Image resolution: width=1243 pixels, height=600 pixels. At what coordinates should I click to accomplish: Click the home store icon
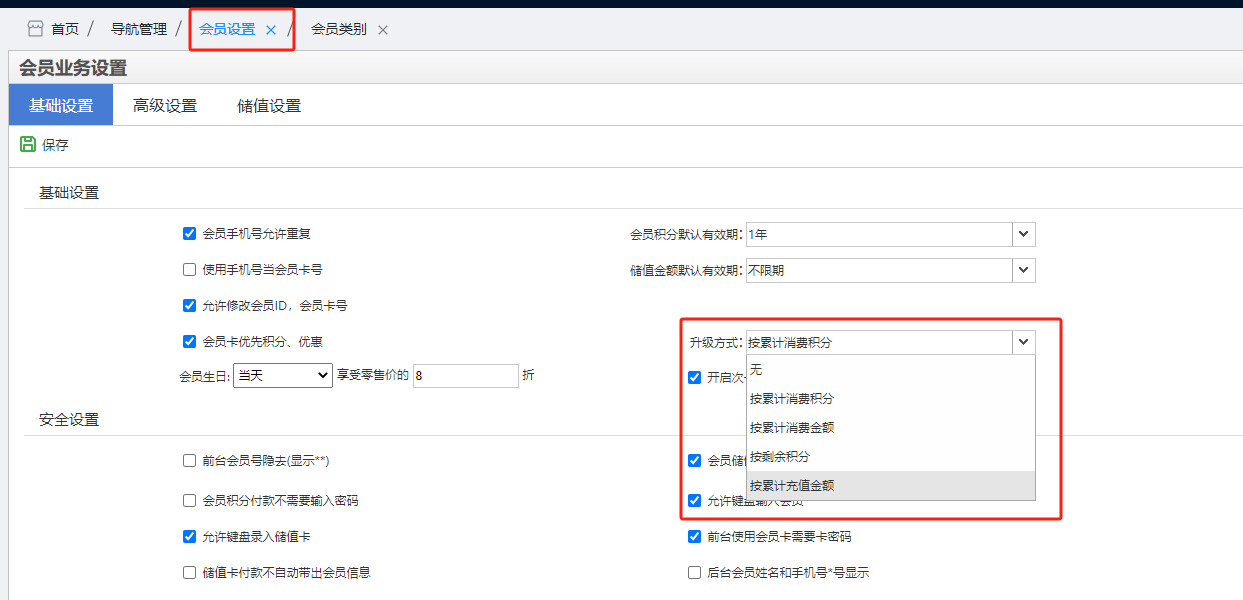[35, 29]
